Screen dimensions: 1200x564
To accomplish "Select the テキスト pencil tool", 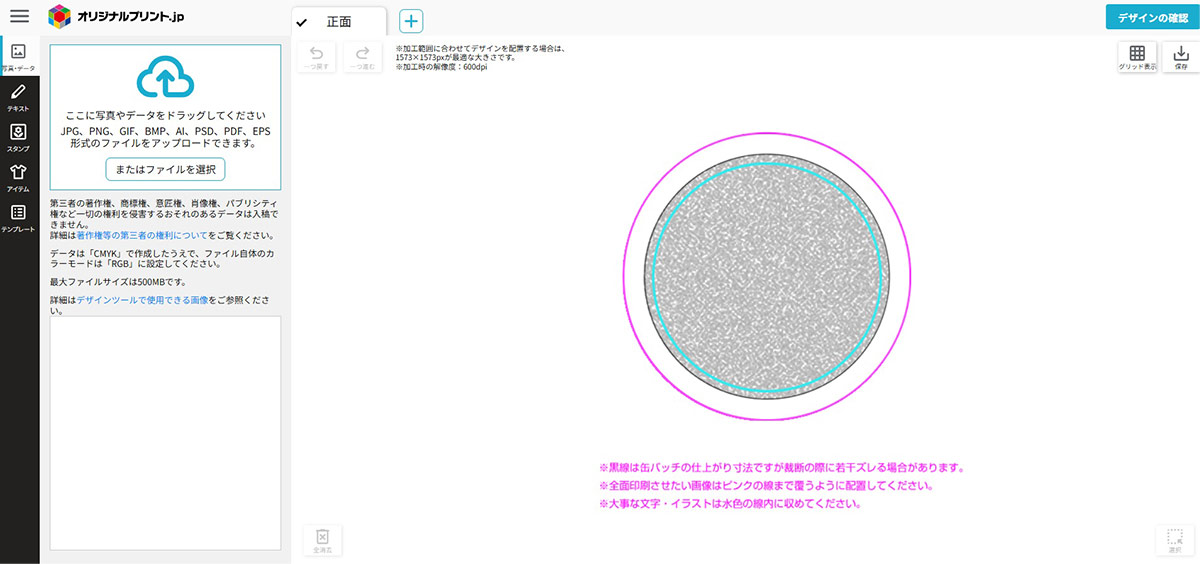I will tap(19, 97).
